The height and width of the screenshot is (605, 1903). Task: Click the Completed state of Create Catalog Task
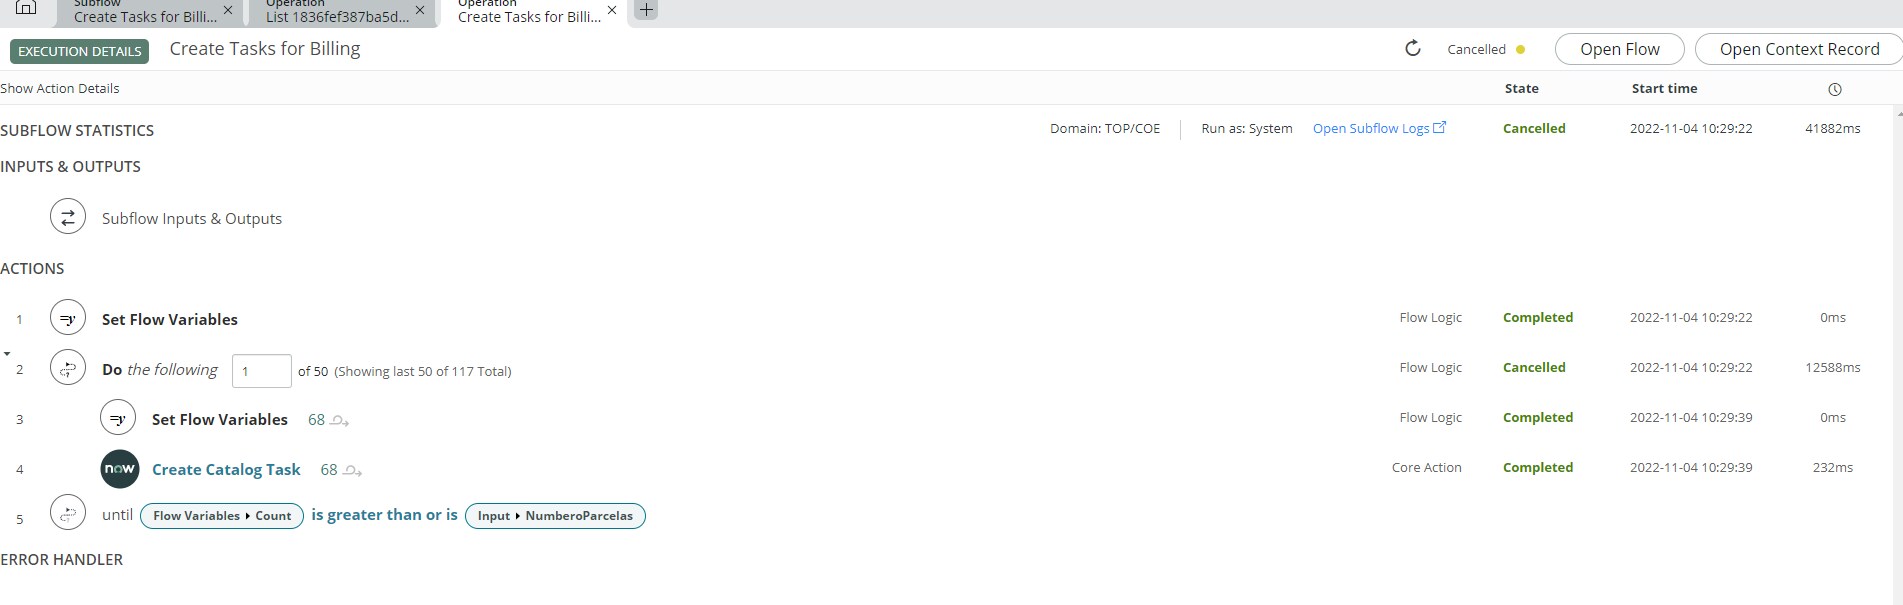(x=1538, y=467)
